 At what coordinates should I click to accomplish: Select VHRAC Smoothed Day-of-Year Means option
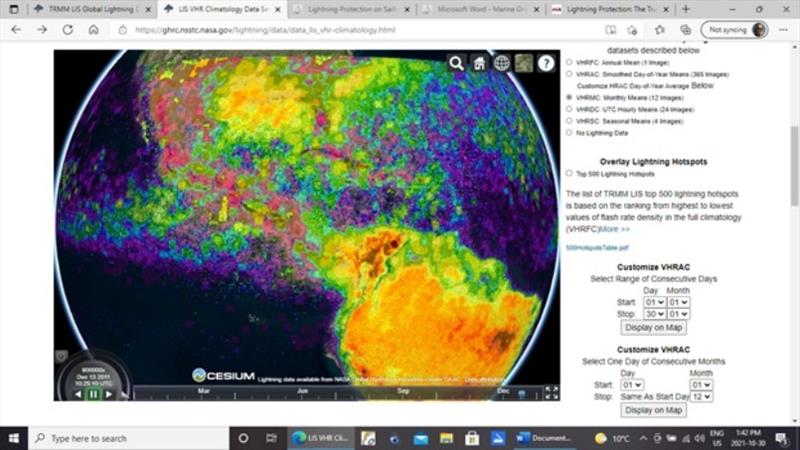(569, 74)
